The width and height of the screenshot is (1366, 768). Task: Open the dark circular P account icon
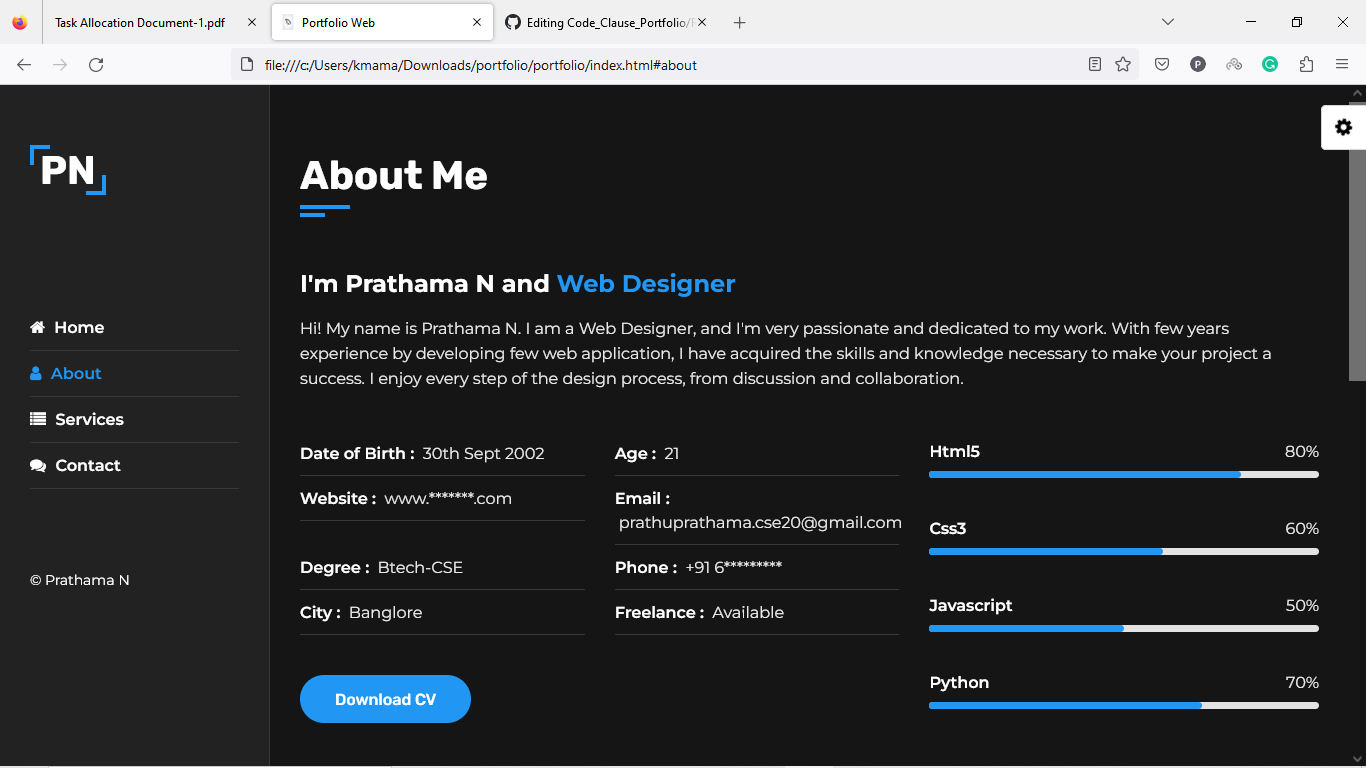tap(1198, 65)
